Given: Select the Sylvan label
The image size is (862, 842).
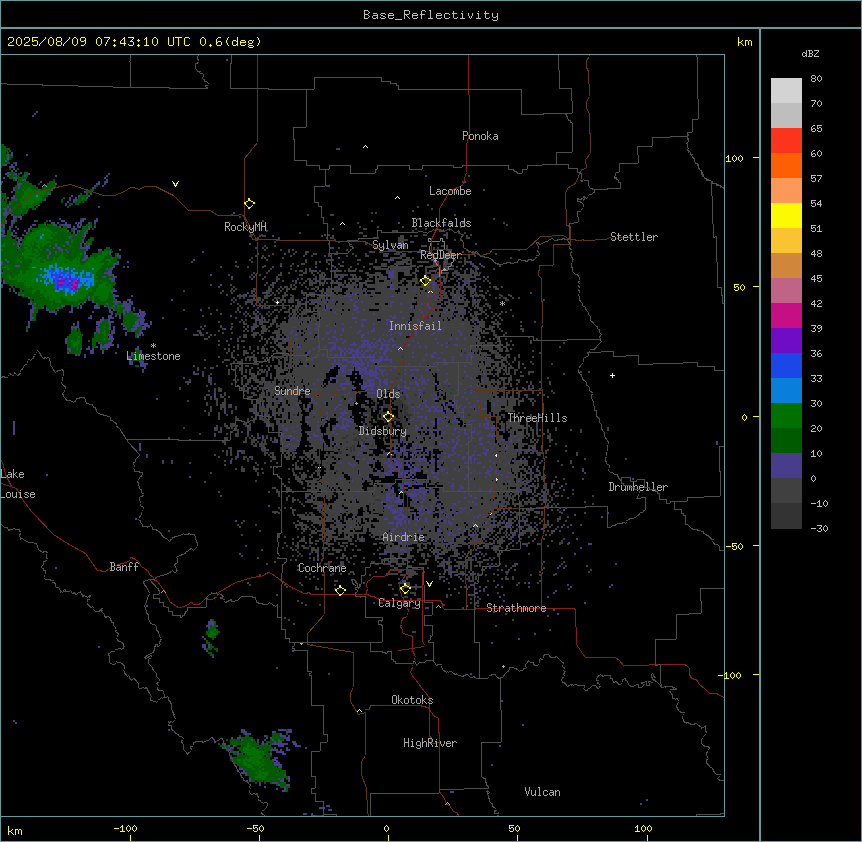Looking at the screenshot, I should click(390, 245).
